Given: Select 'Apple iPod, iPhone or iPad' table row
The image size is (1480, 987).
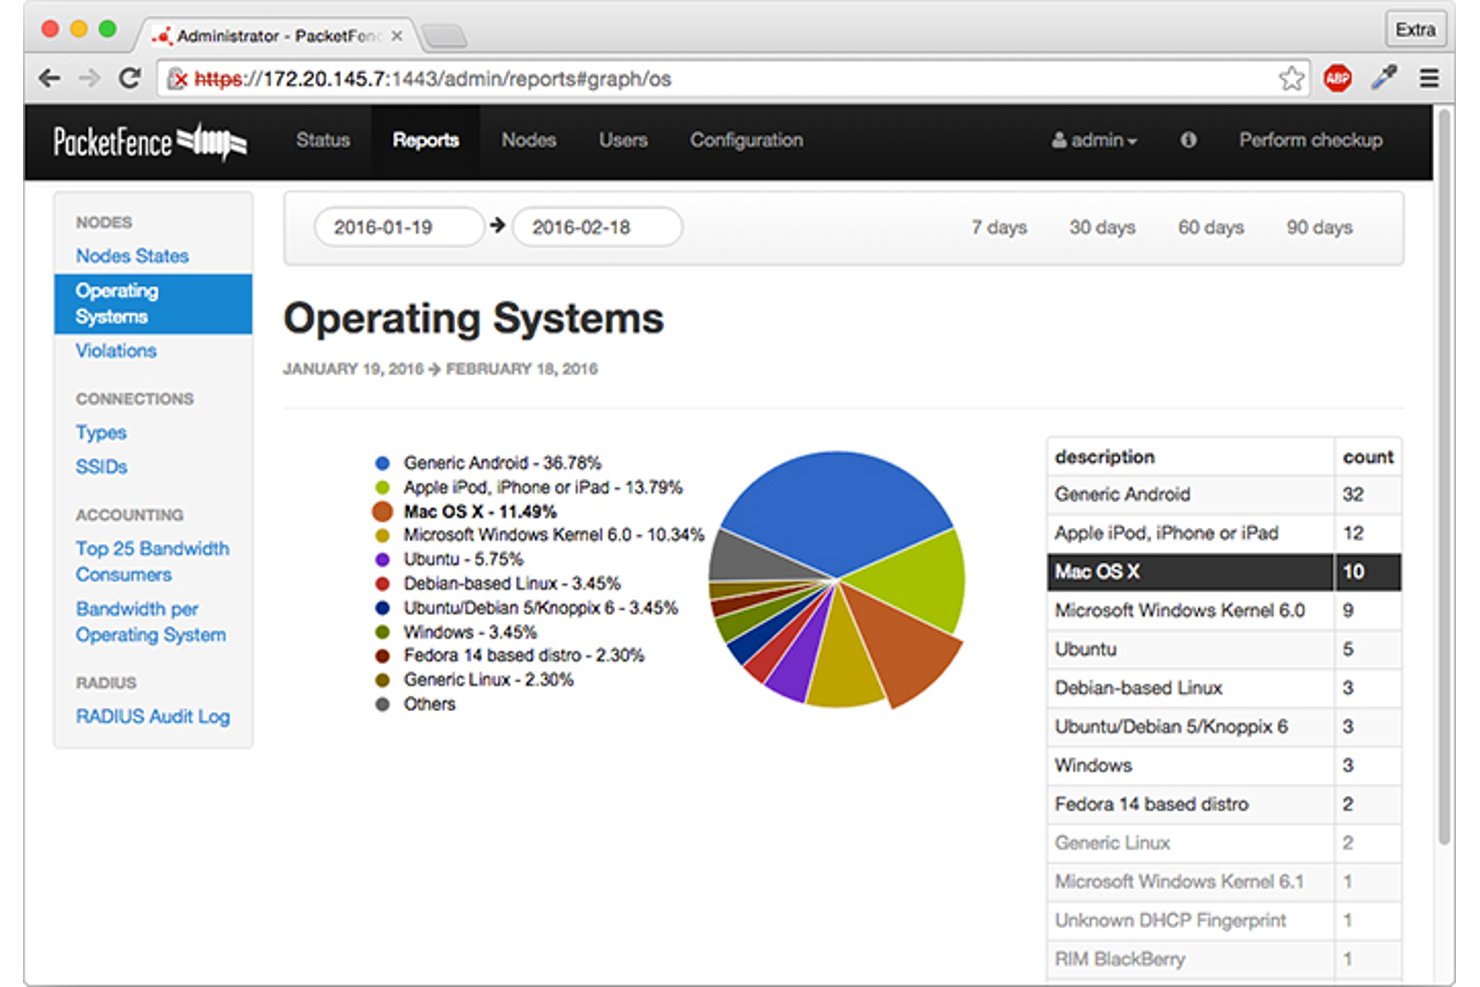Looking at the screenshot, I should coord(1224,533).
